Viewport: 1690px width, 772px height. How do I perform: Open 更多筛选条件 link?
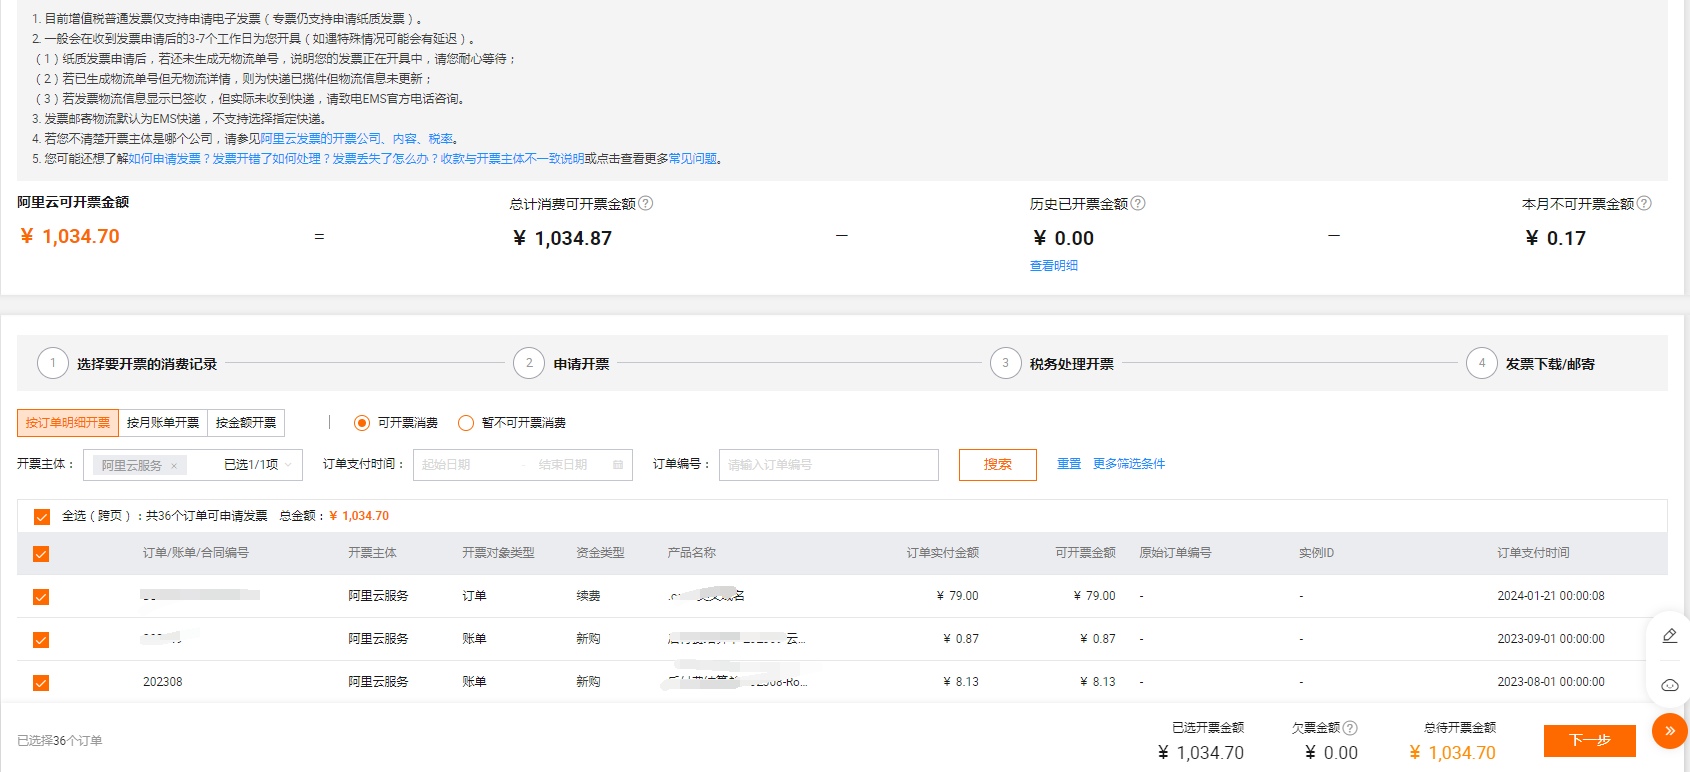pos(1129,464)
